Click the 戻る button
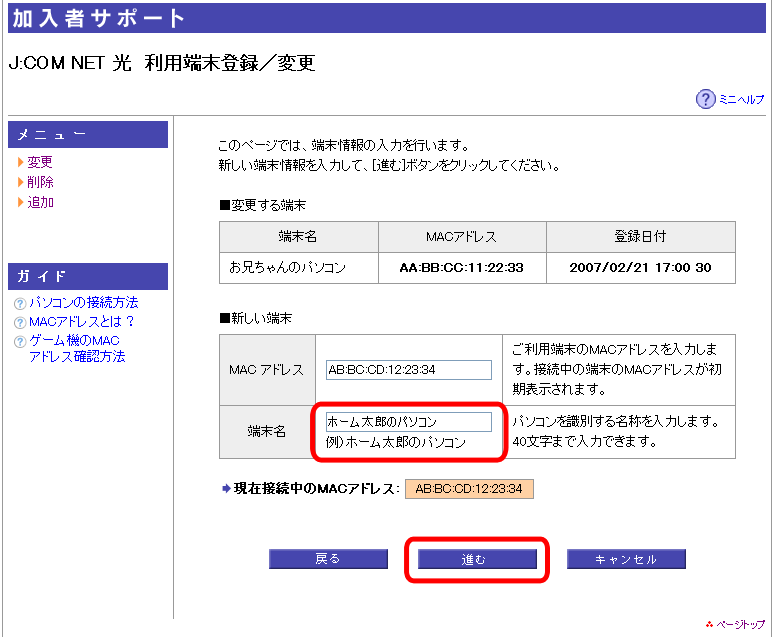The image size is (773, 637). pyautogui.click(x=328, y=559)
